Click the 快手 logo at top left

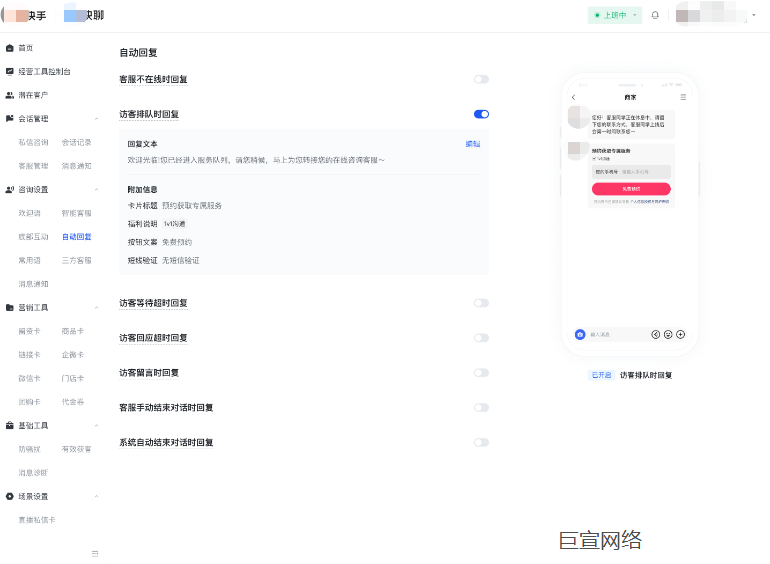[x=25, y=15]
